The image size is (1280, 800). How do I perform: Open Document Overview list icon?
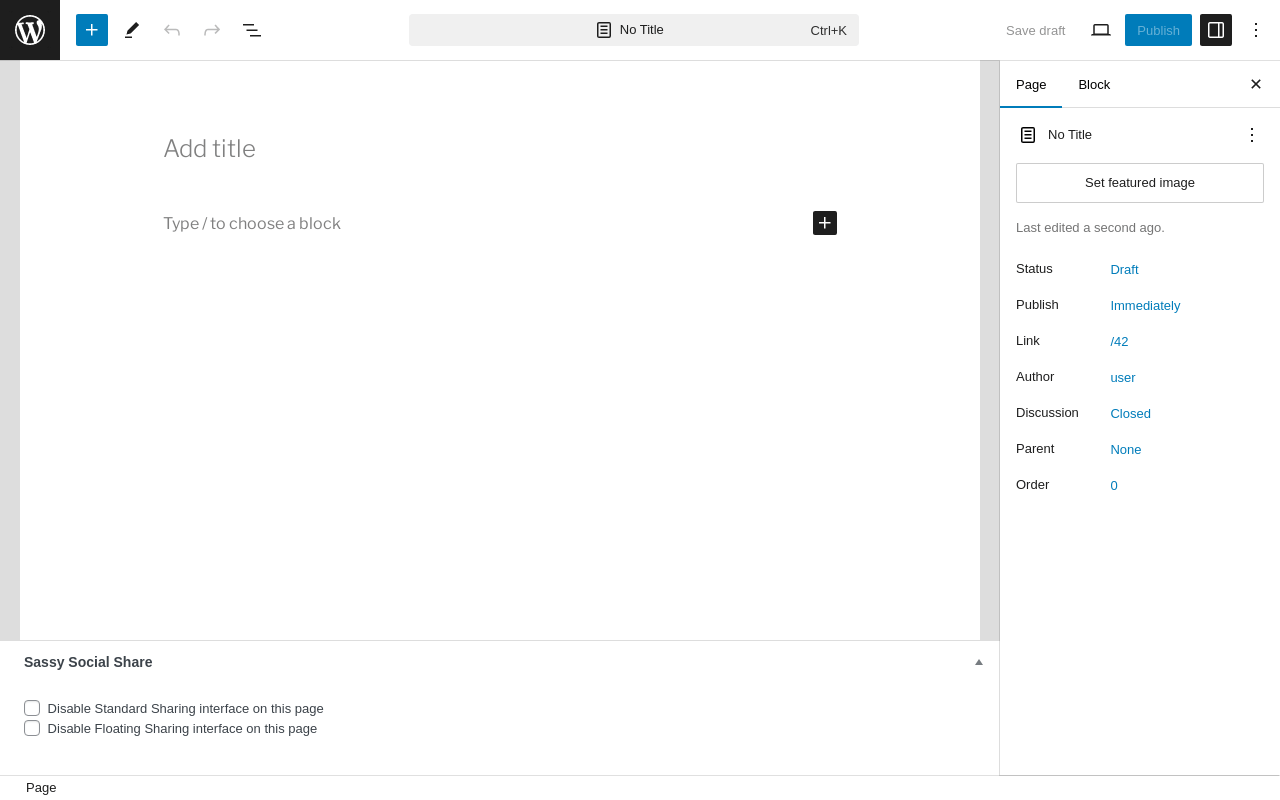[252, 30]
